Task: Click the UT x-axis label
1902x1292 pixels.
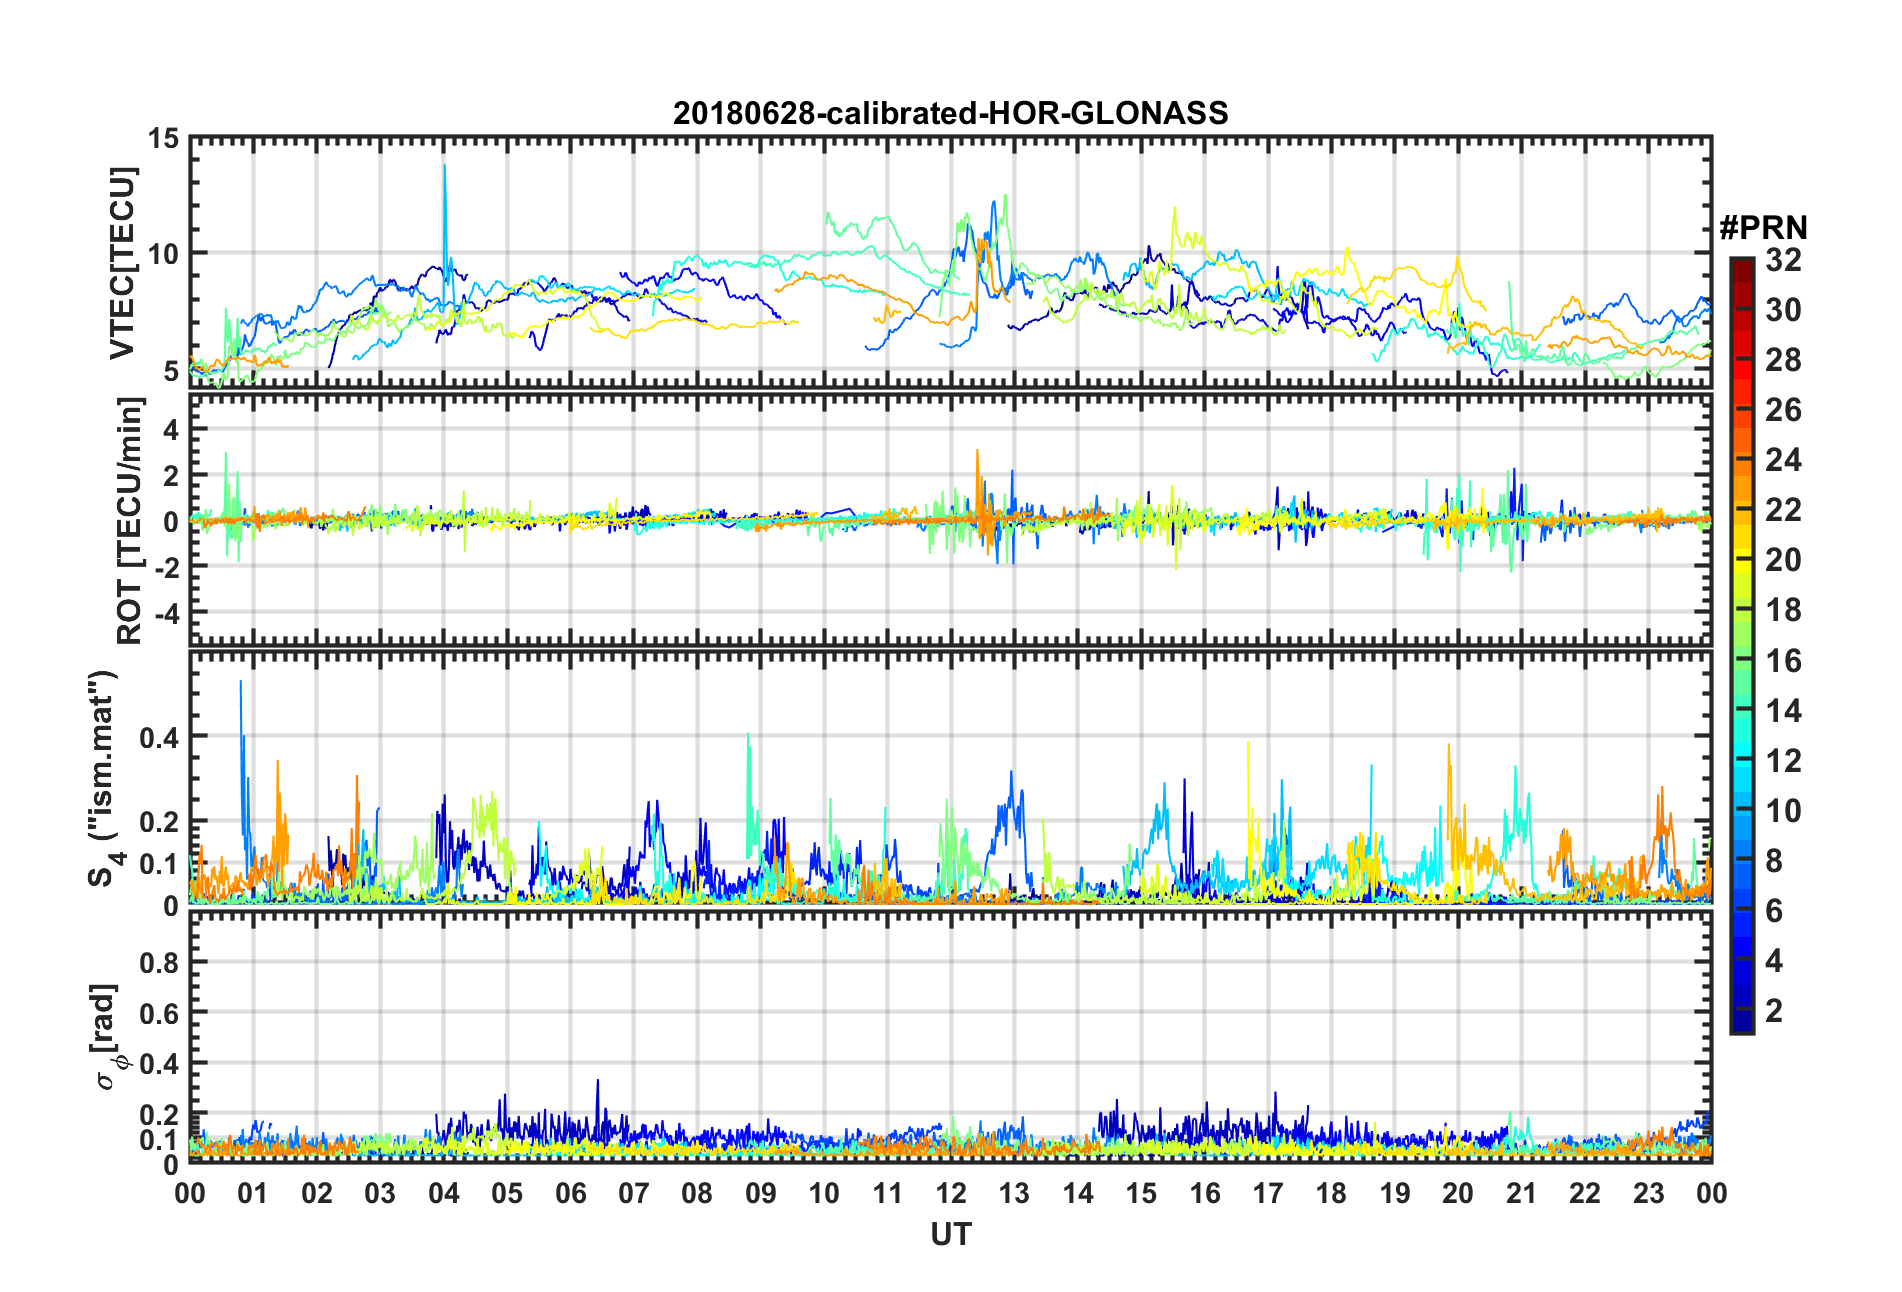Action: pyautogui.click(x=950, y=1235)
